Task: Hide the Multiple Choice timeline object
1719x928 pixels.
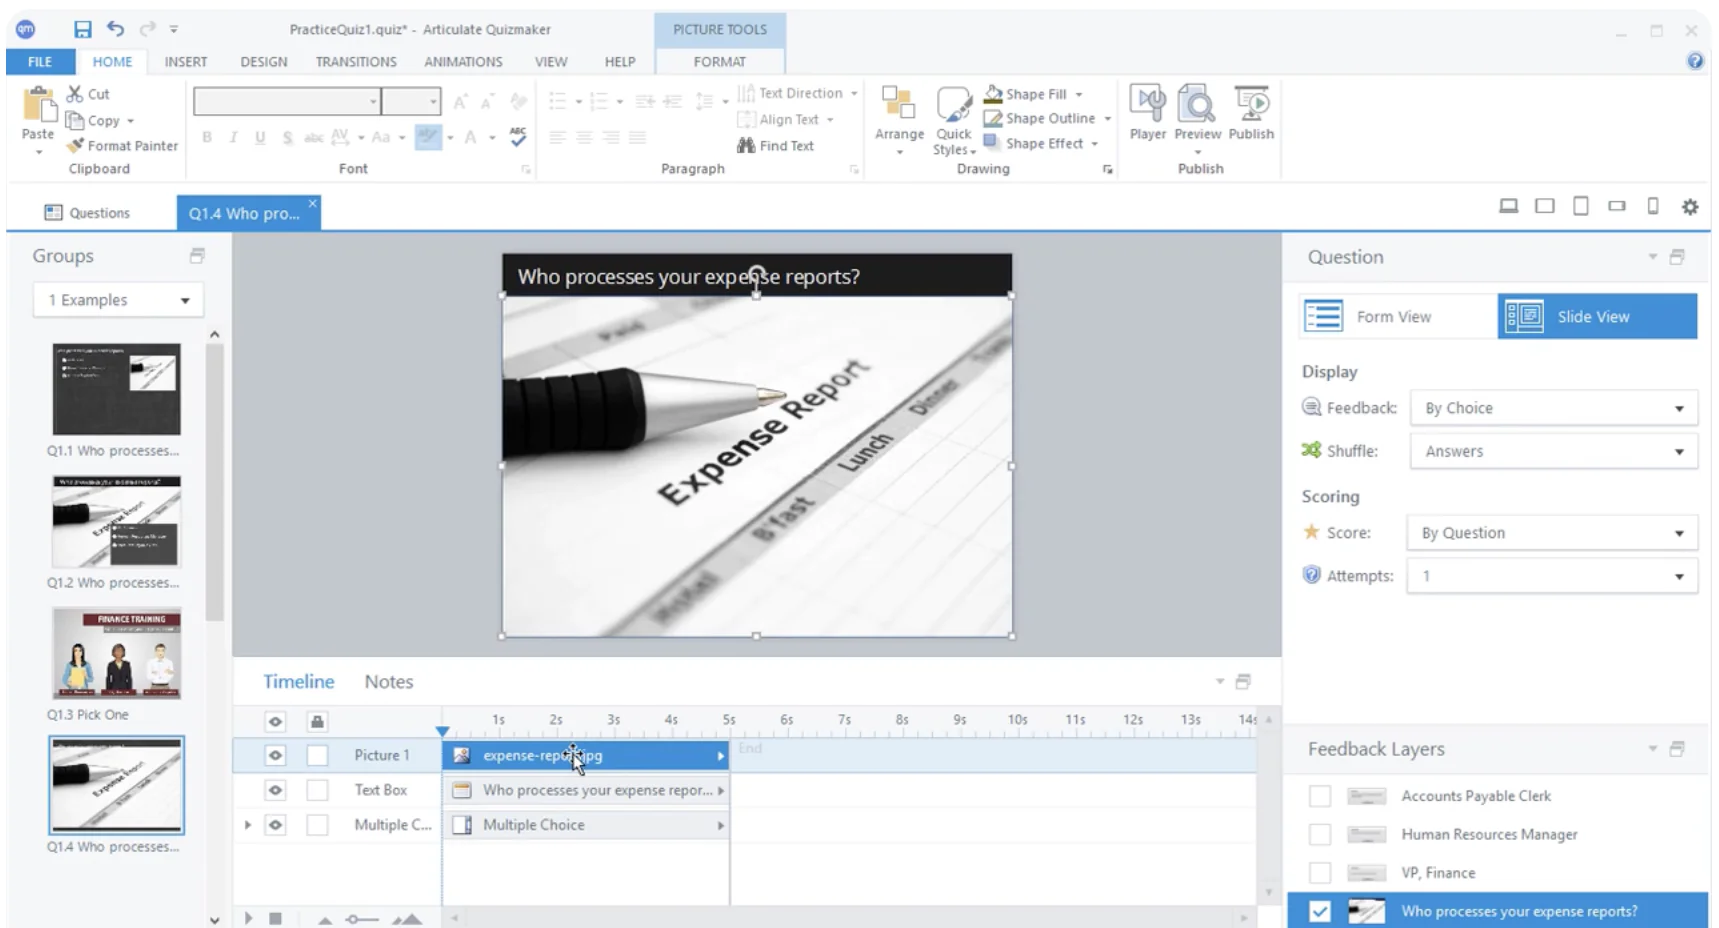Action: coord(275,825)
